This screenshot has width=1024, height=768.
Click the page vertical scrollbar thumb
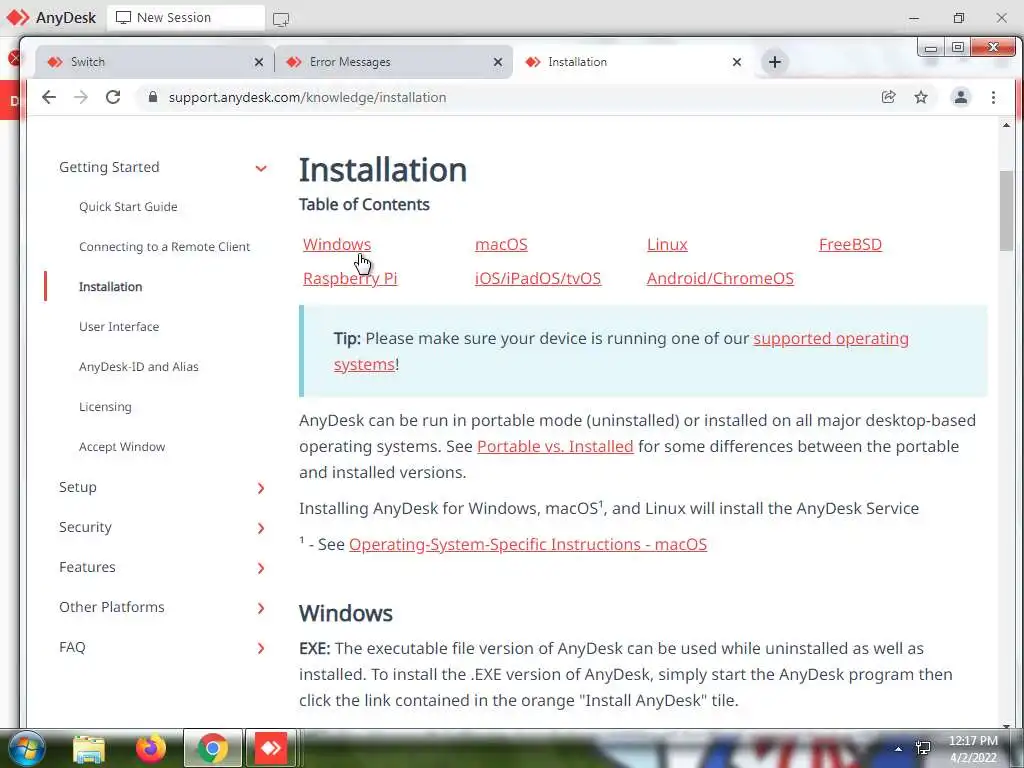tap(1006, 210)
